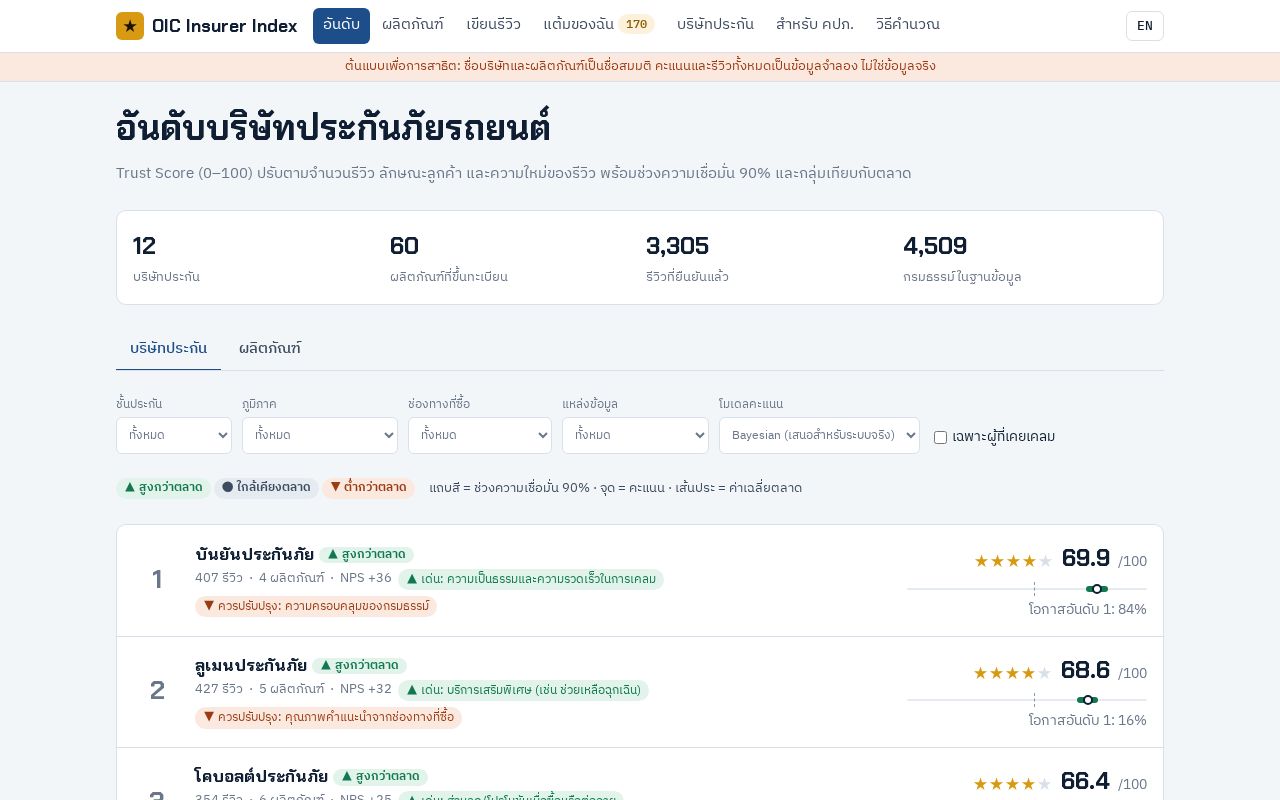This screenshot has height=800, width=1280.
Task: Click the score slider for ลูเมนประกันภัย
Action: pyautogui.click(x=1027, y=700)
